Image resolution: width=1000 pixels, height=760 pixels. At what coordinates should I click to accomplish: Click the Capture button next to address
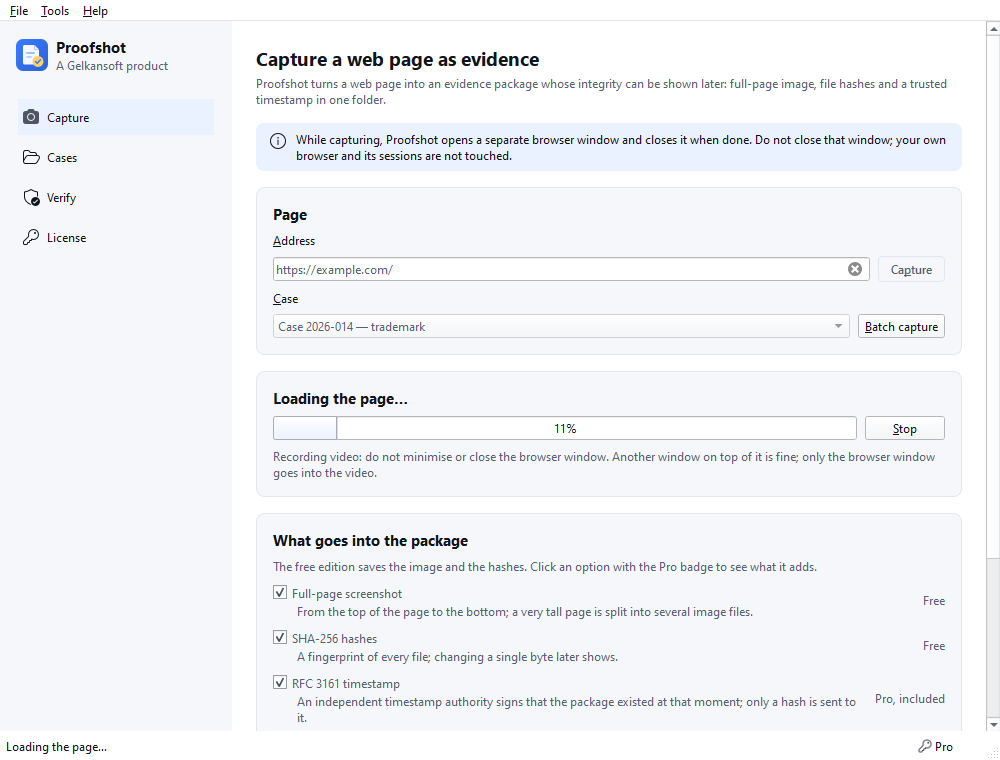pyautogui.click(x=911, y=269)
